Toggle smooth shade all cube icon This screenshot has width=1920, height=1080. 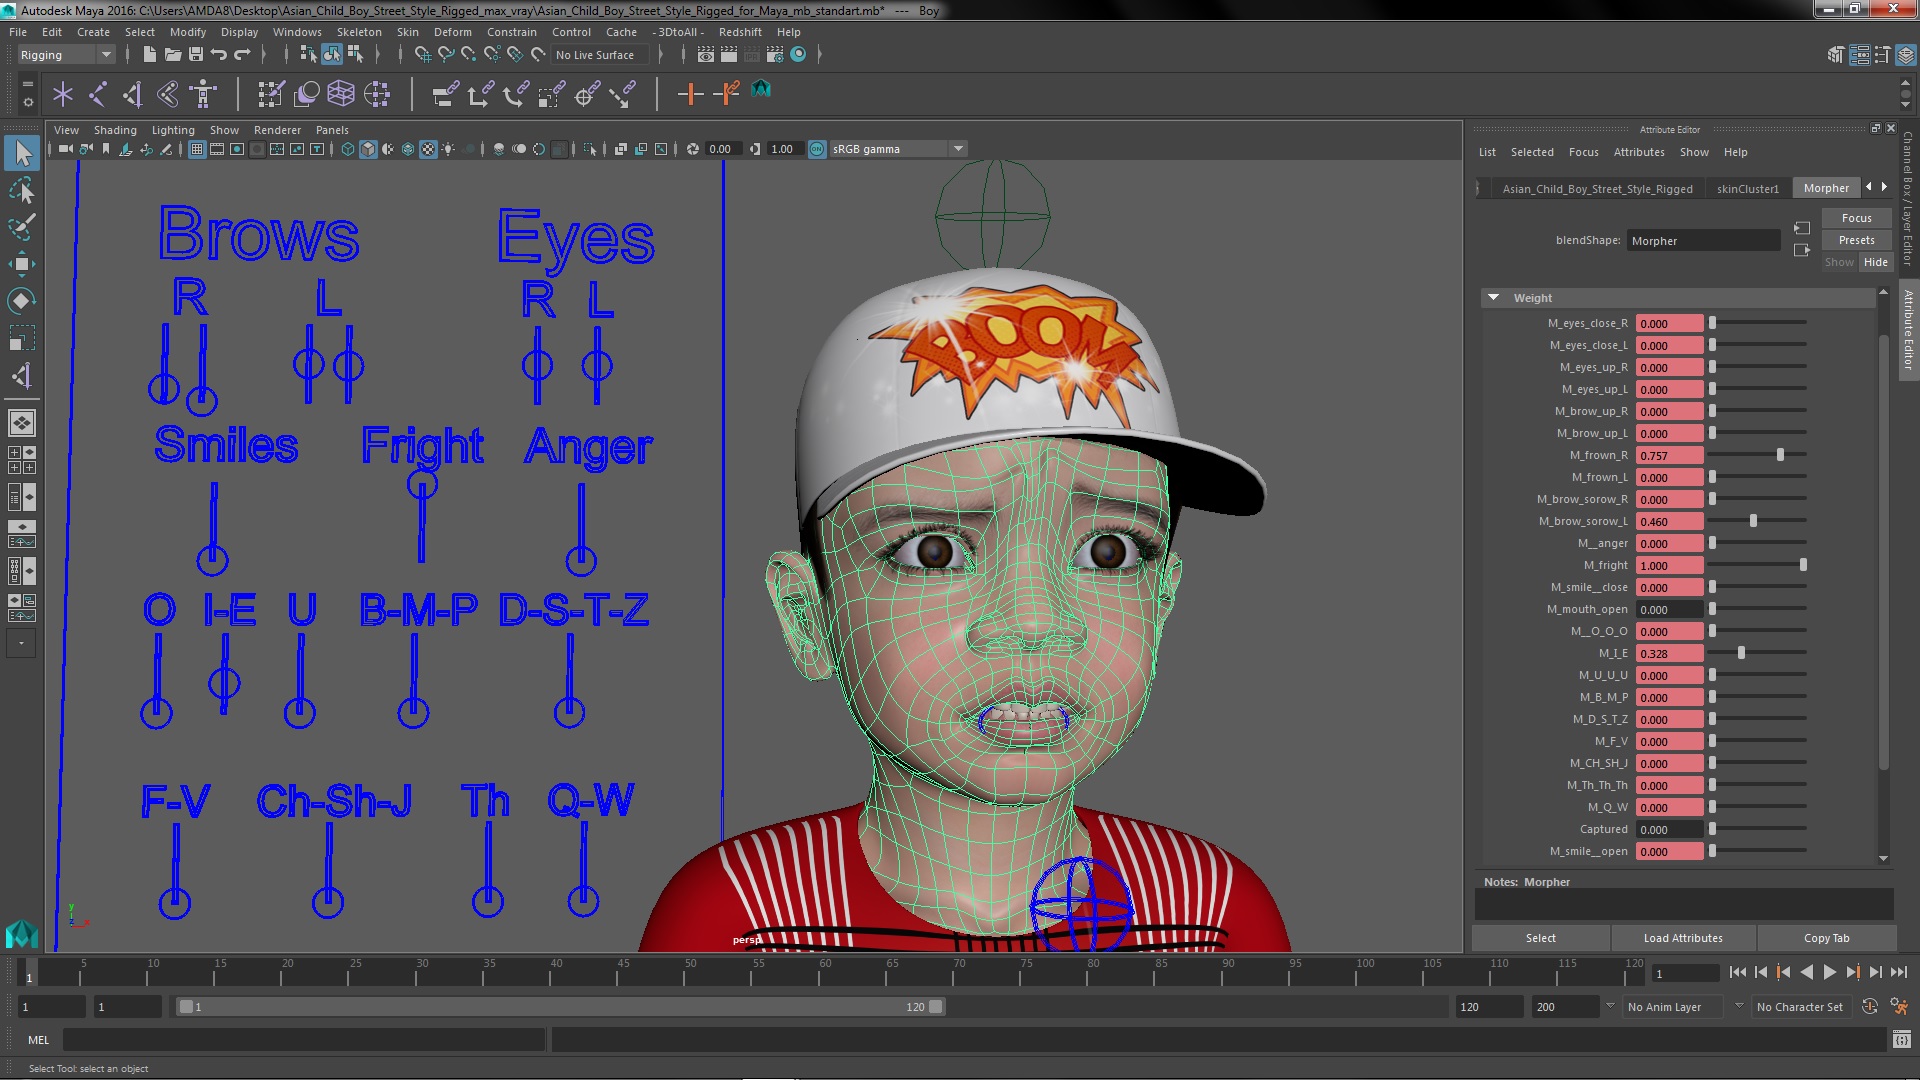pyautogui.click(x=368, y=149)
